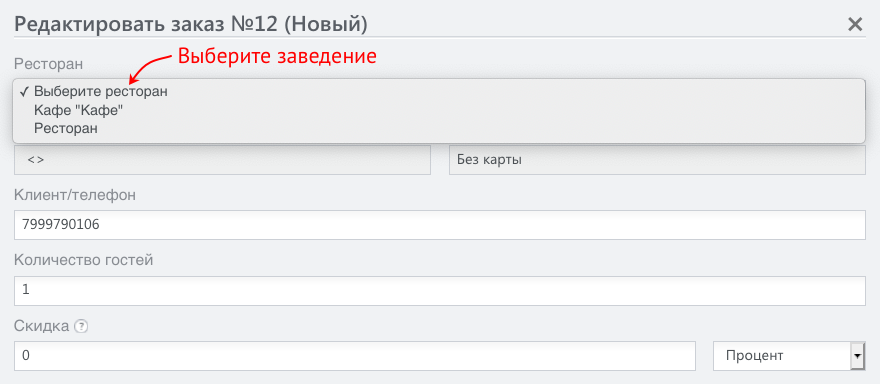Screen dimensions: 880x384
Task: Click the help question mark beside Скидка
Action: [x=81, y=326]
